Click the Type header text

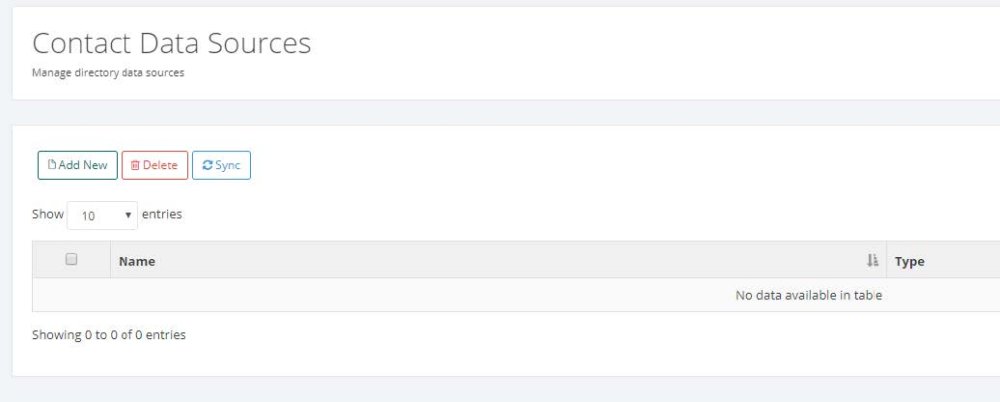[x=909, y=262]
